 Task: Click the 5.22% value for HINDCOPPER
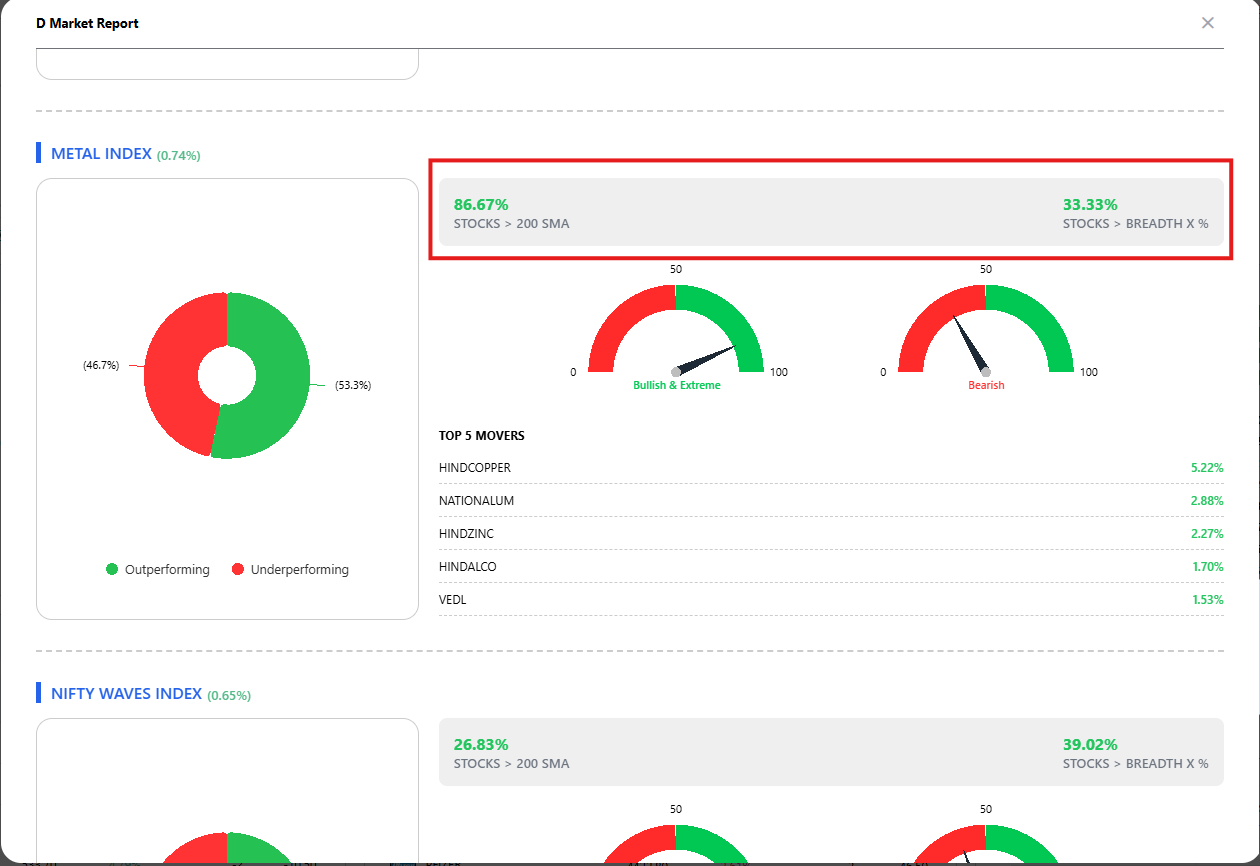point(1207,468)
